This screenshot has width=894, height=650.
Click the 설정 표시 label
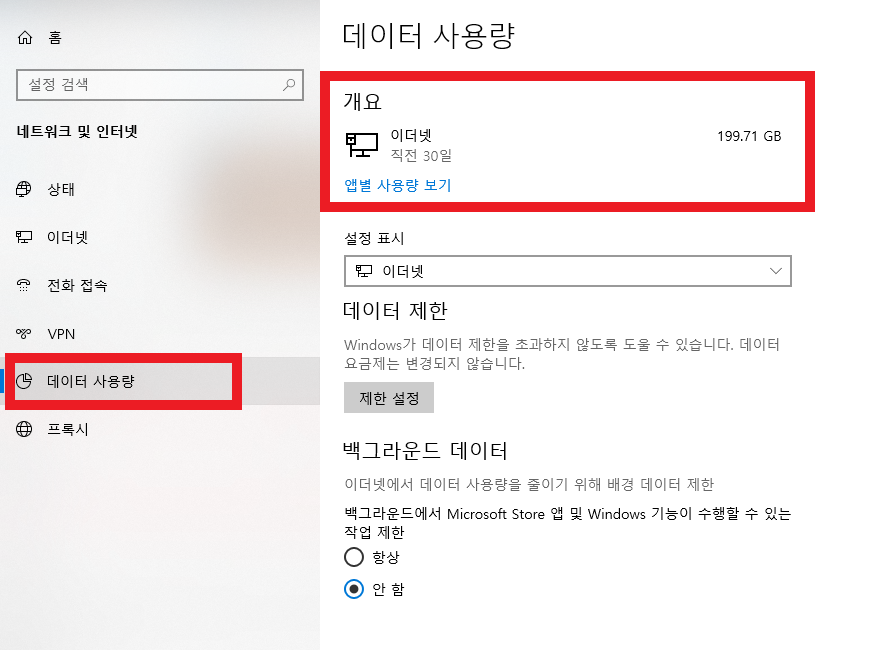375,238
